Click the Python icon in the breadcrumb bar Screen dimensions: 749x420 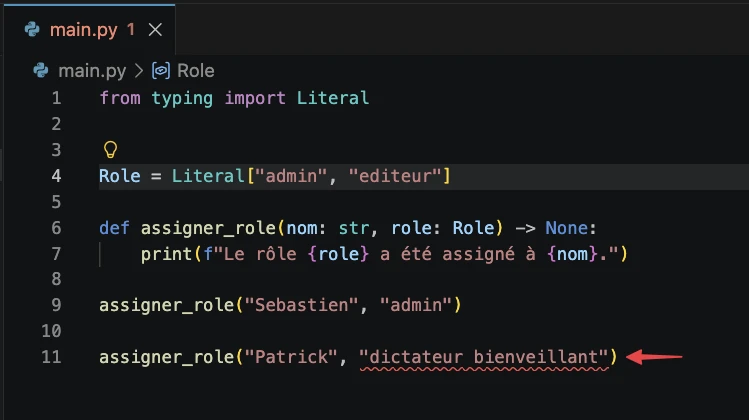click(x=41, y=70)
